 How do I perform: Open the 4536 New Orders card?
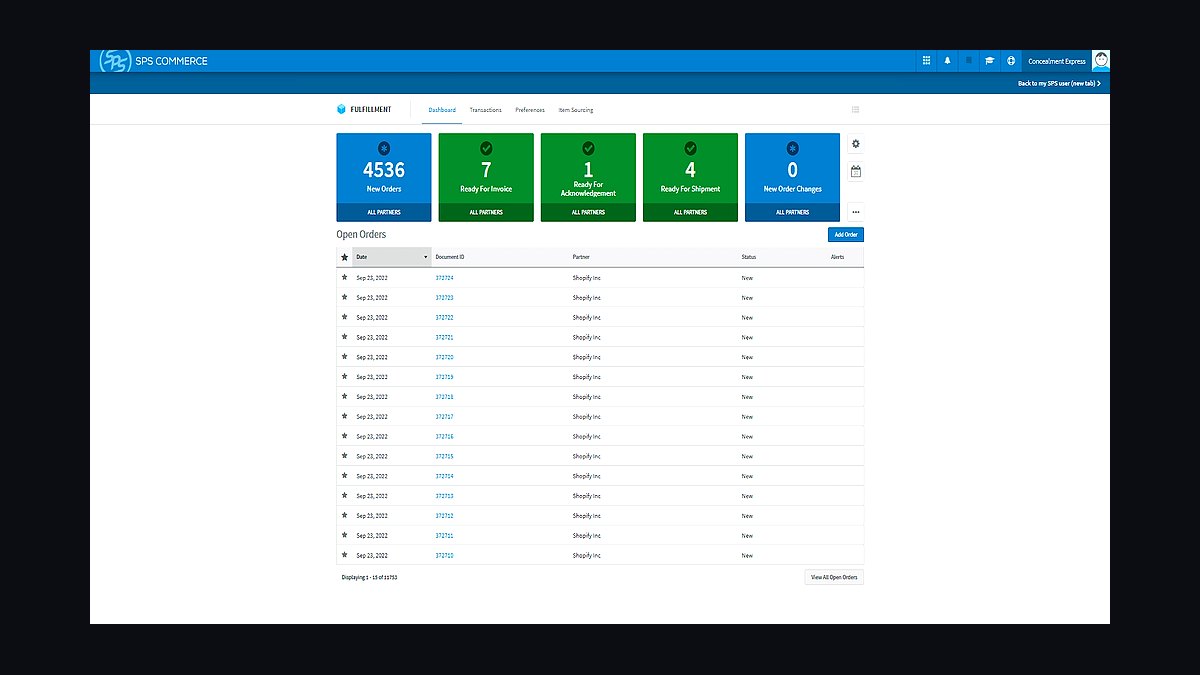(x=384, y=168)
